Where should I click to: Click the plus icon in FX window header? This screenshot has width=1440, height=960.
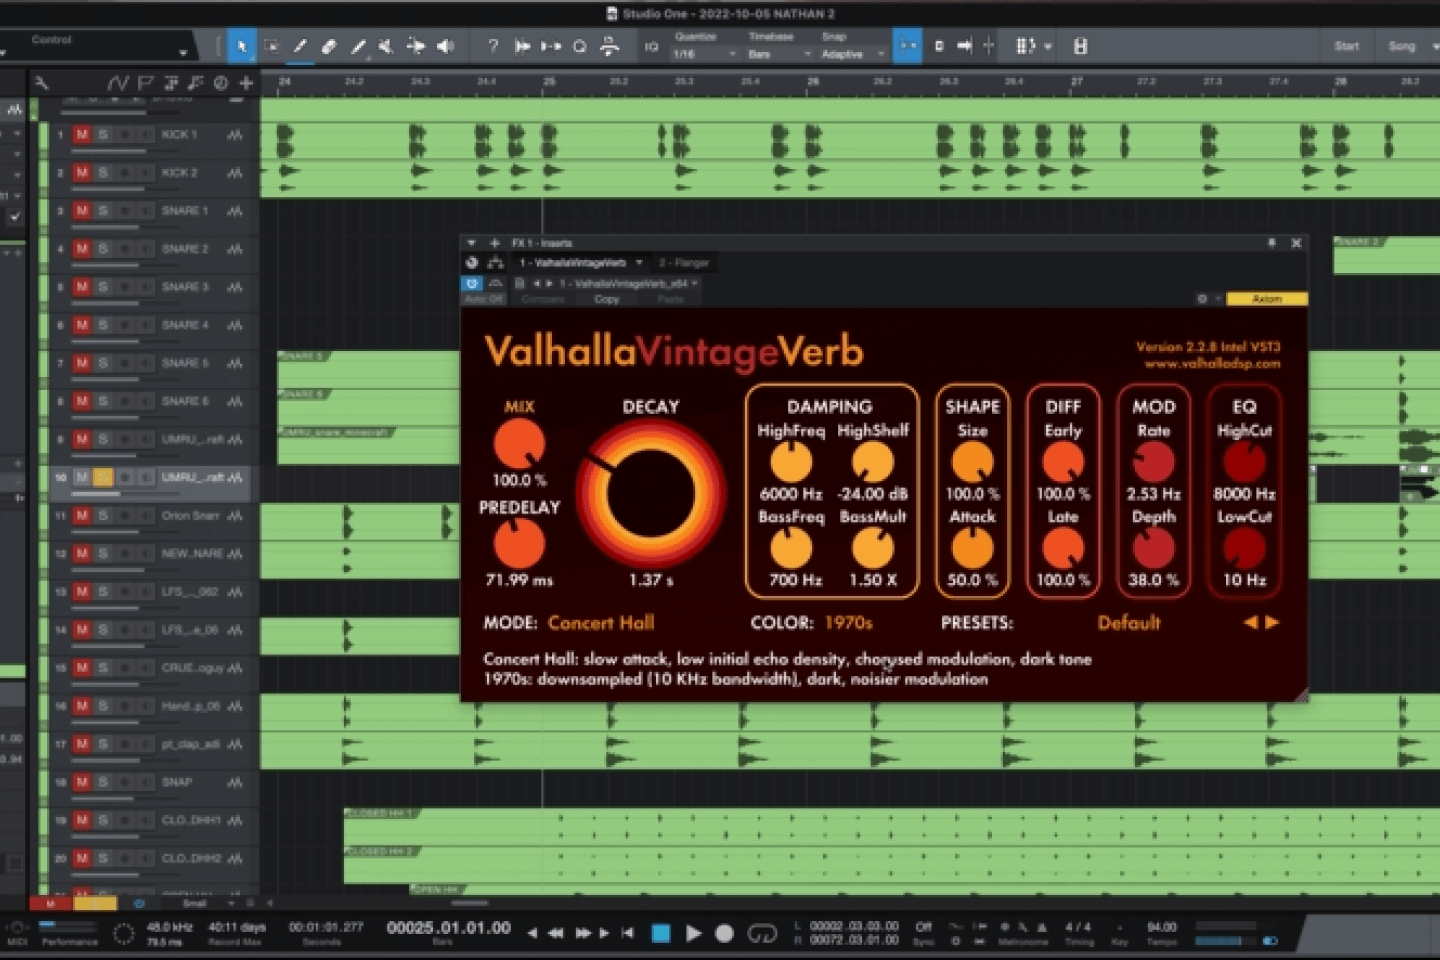[x=494, y=243]
